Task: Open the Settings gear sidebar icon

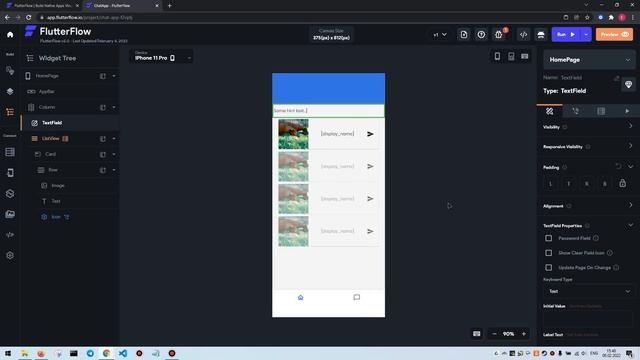Action: pyautogui.click(x=10, y=256)
